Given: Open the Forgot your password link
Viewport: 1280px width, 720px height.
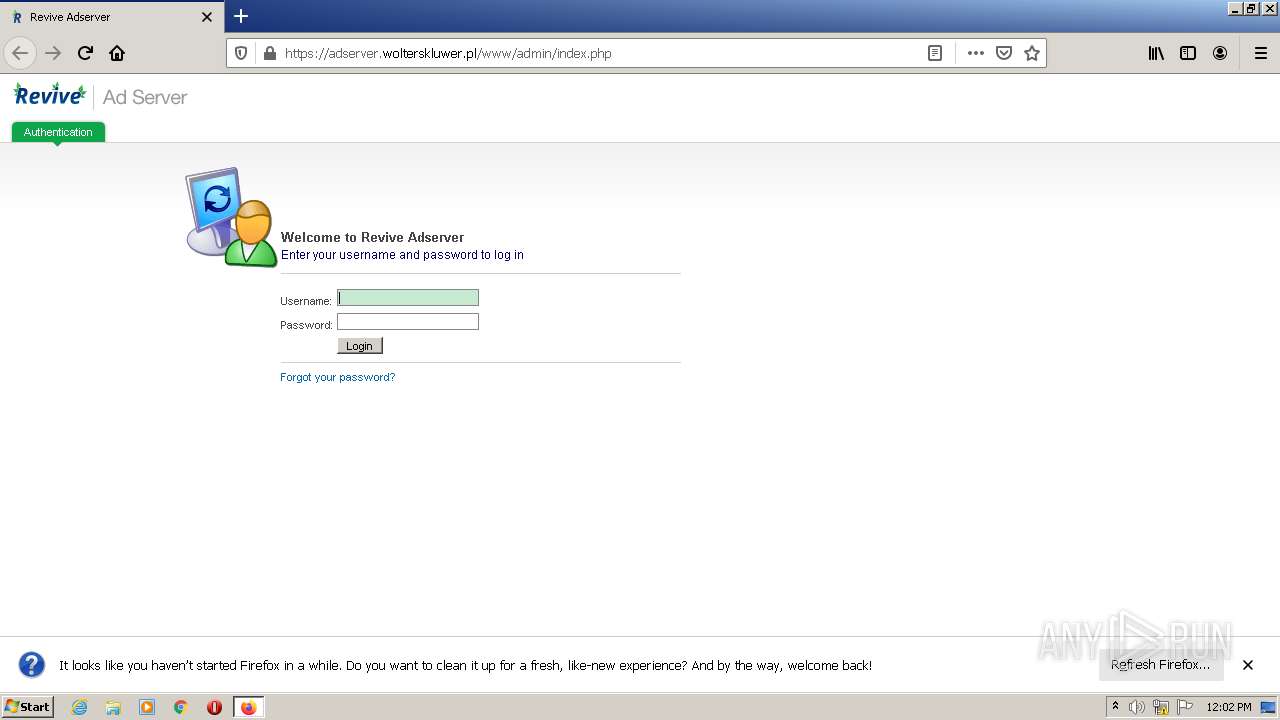Looking at the screenshot, I should click(338, 377).
